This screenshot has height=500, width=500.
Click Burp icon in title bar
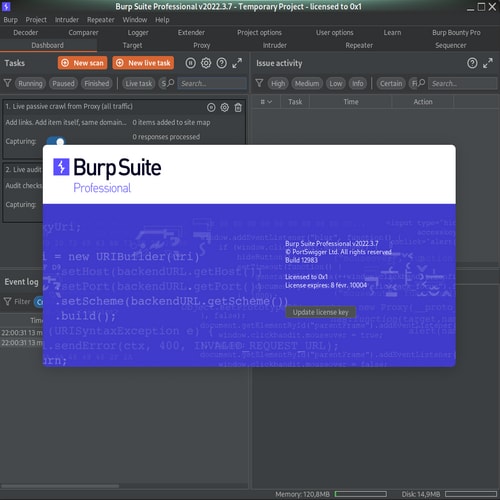click(6, 6)
